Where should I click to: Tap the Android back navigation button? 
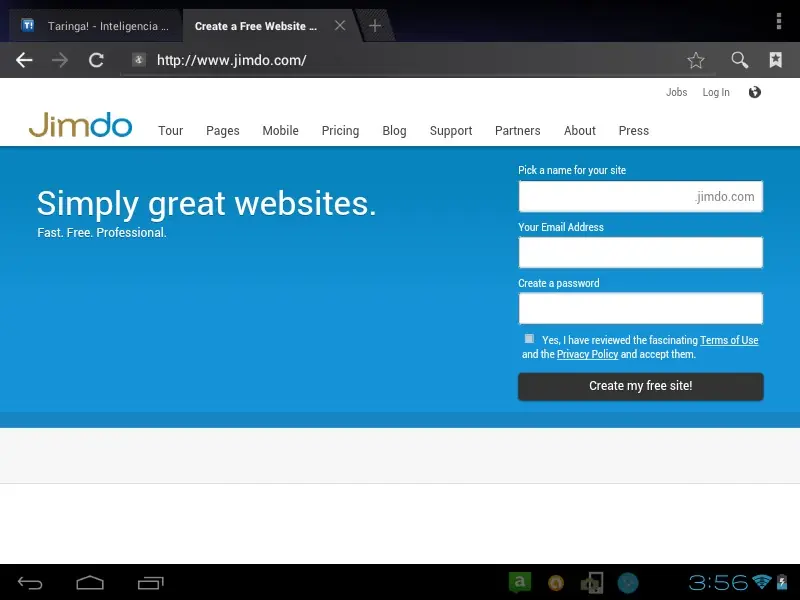coord(30,583)
